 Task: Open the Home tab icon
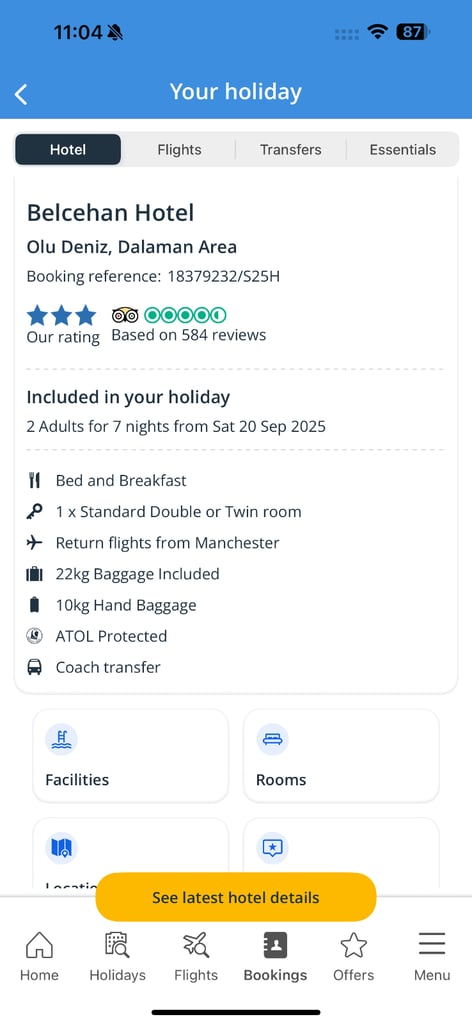pyautogui.click(x=39, y=944)
